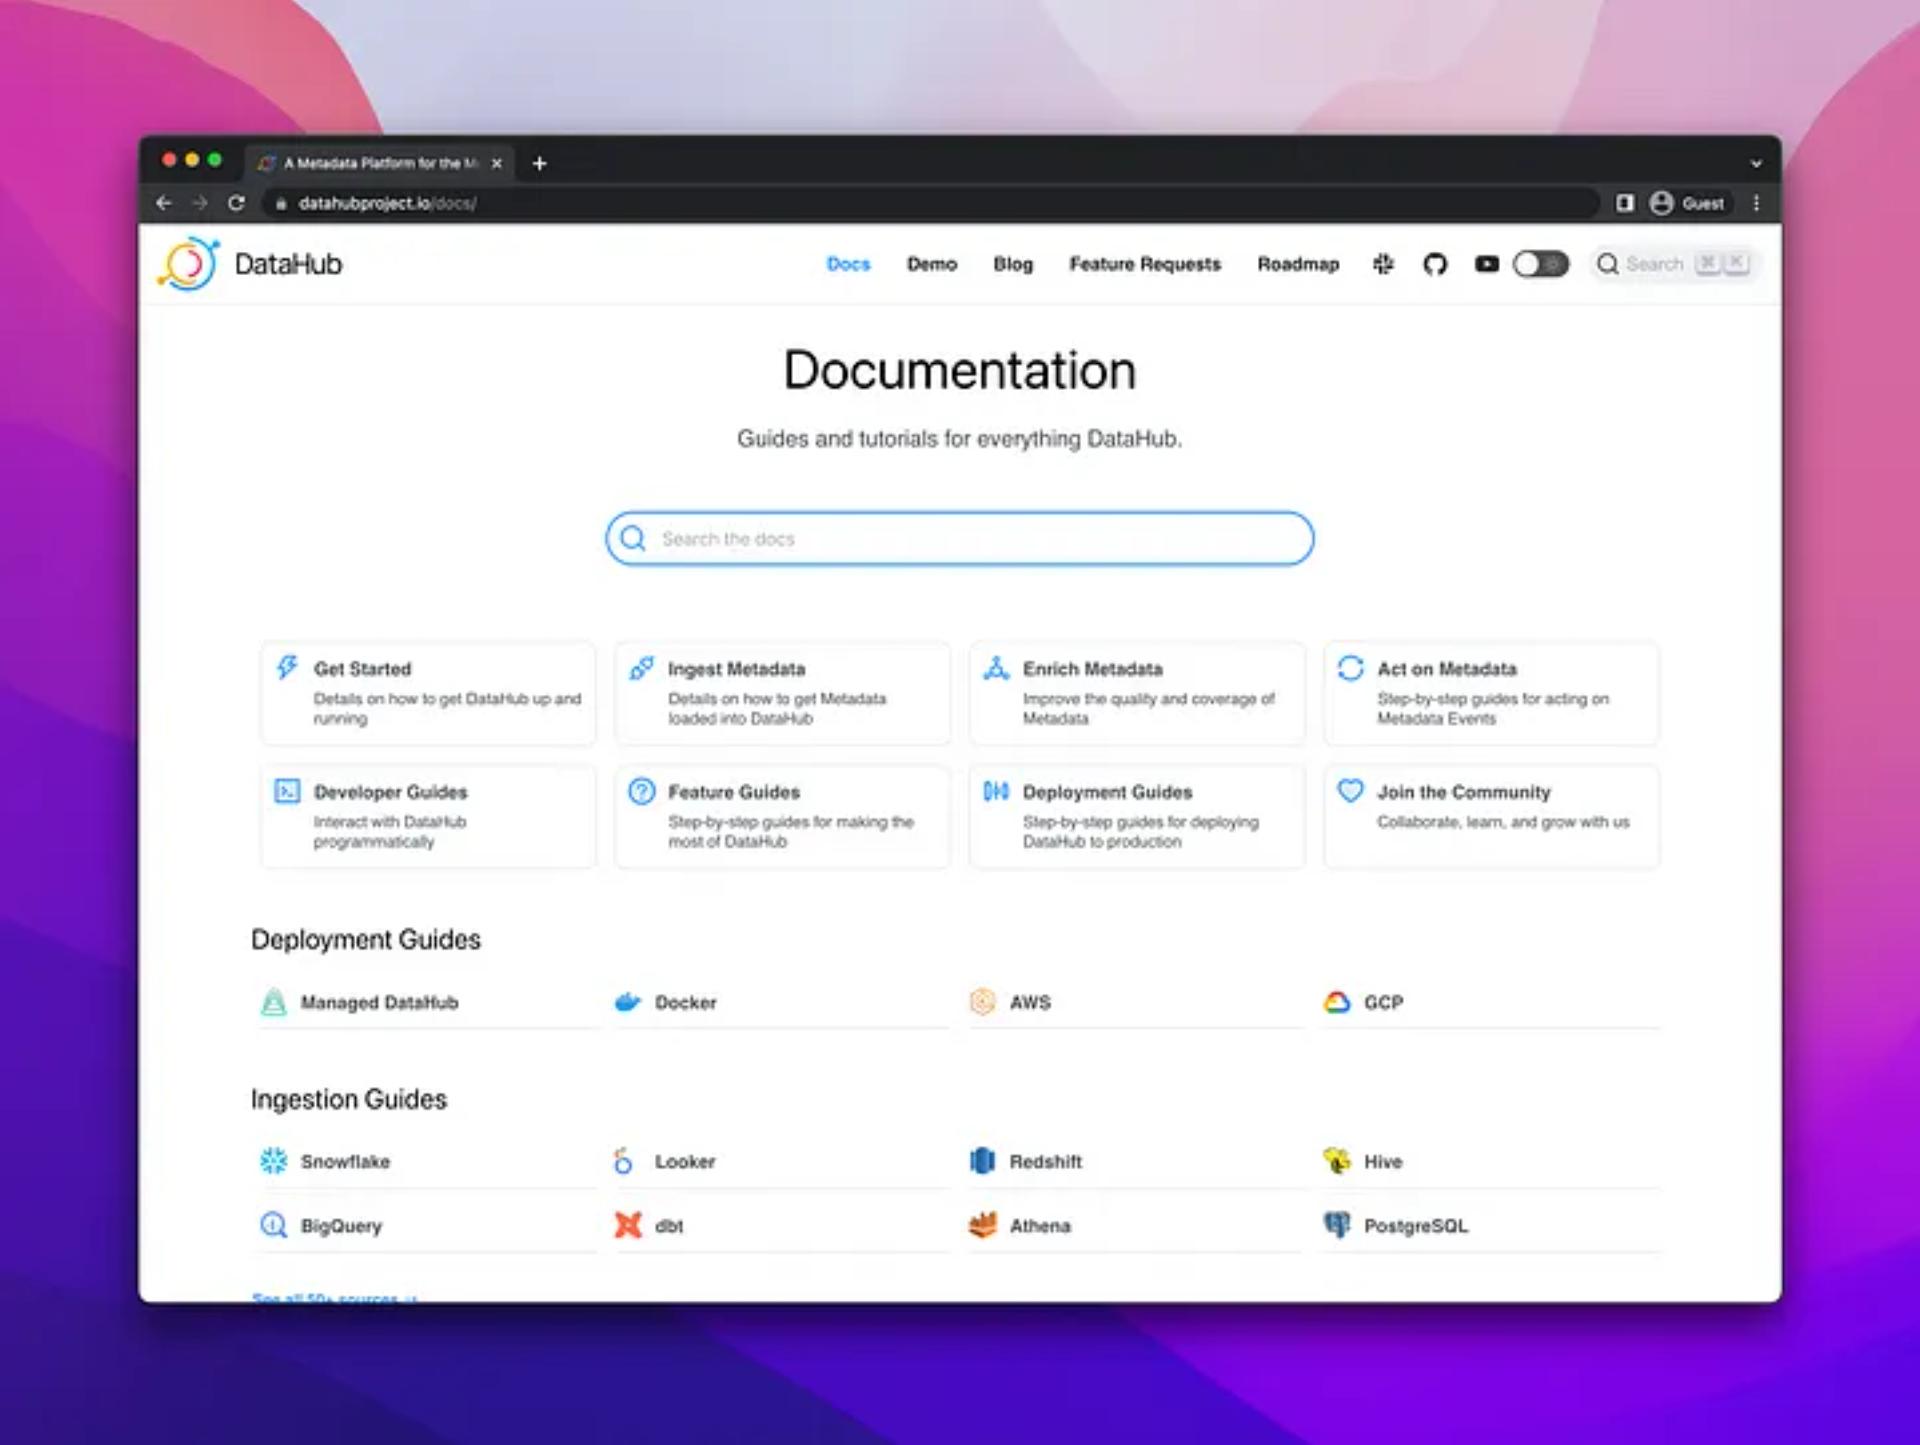
Task: Click the Athena icon
Action: pos(982,1225)
